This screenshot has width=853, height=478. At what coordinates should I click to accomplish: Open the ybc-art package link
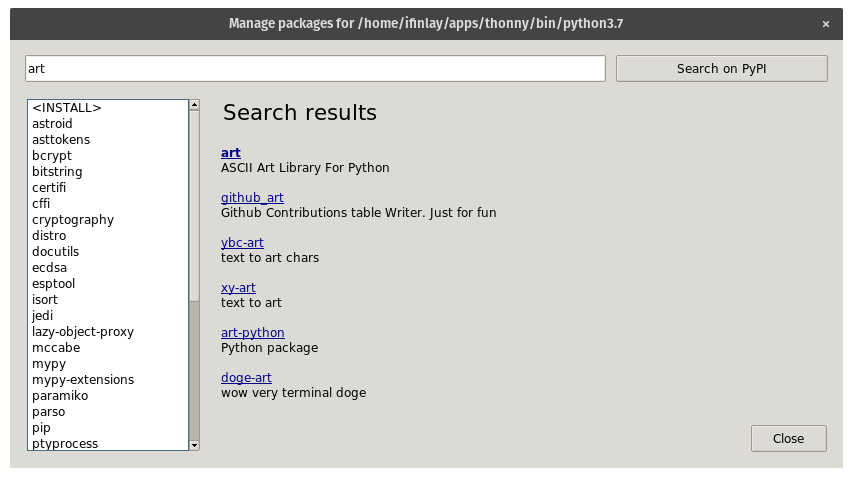tap(242, 243)
